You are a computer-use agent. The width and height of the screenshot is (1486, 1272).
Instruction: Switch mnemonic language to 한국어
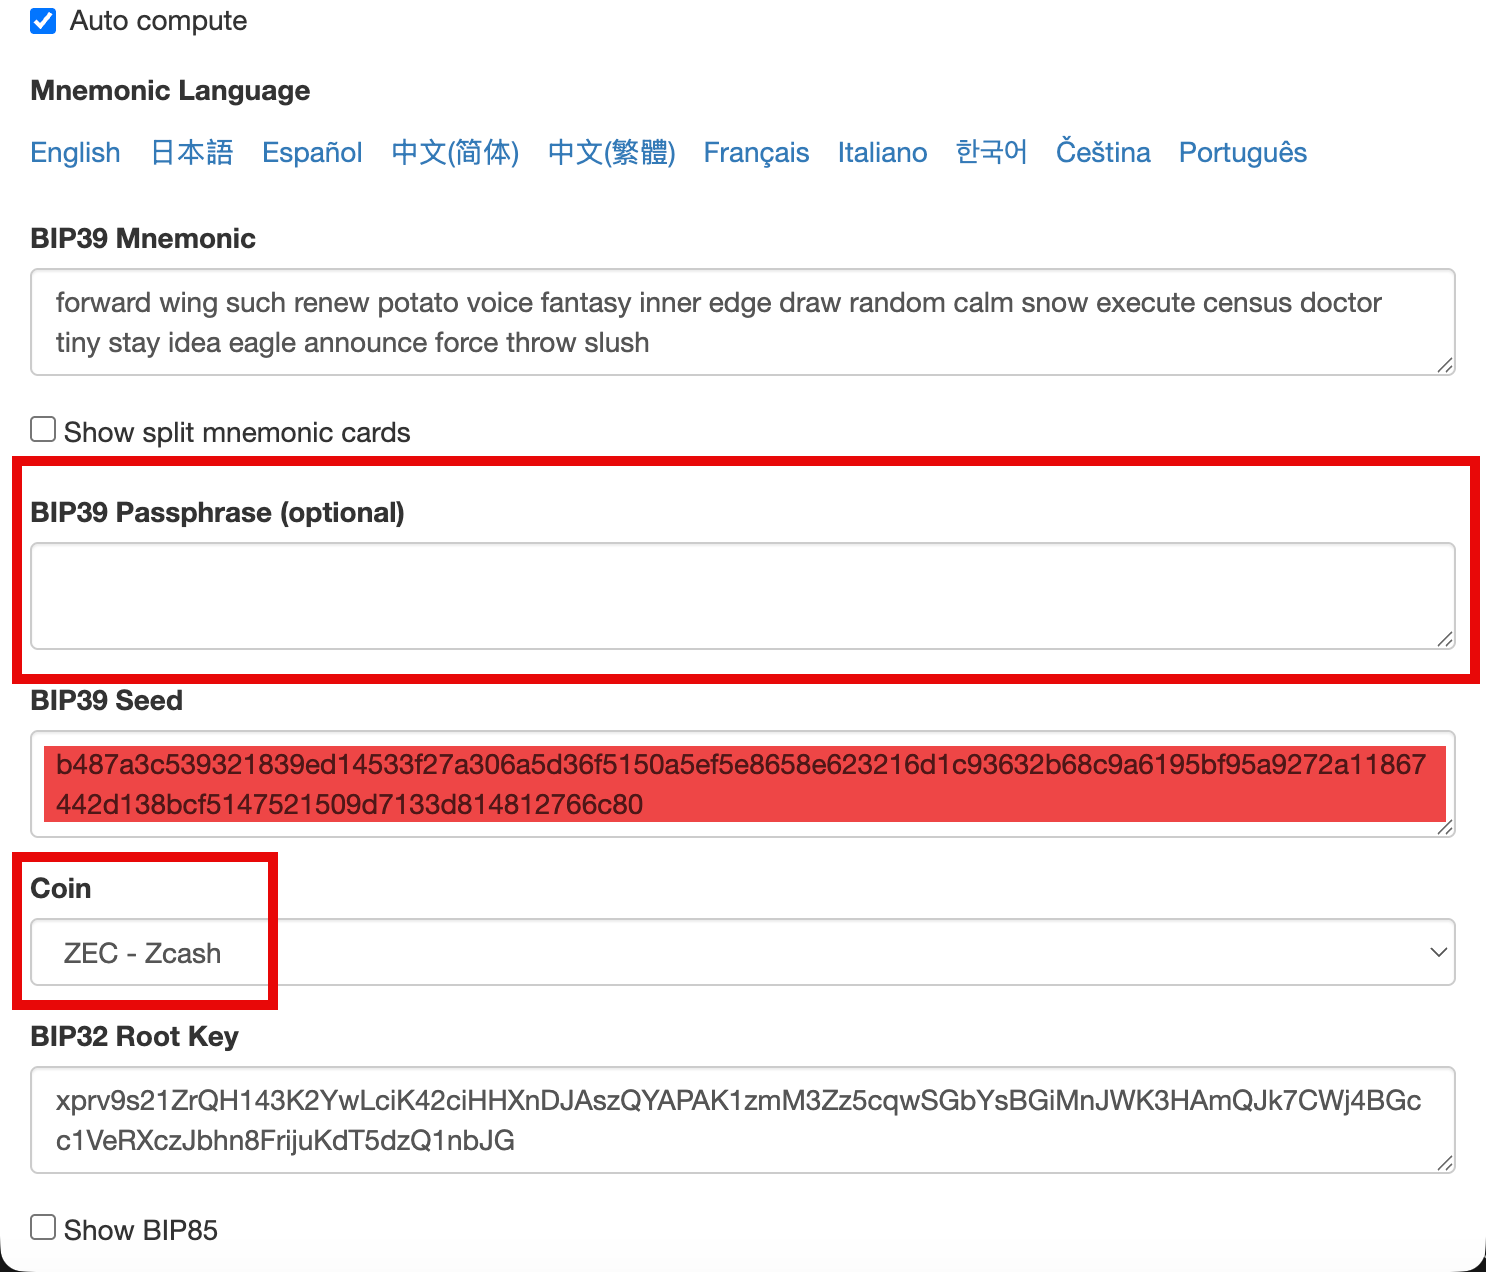click(x=991, y=152)
